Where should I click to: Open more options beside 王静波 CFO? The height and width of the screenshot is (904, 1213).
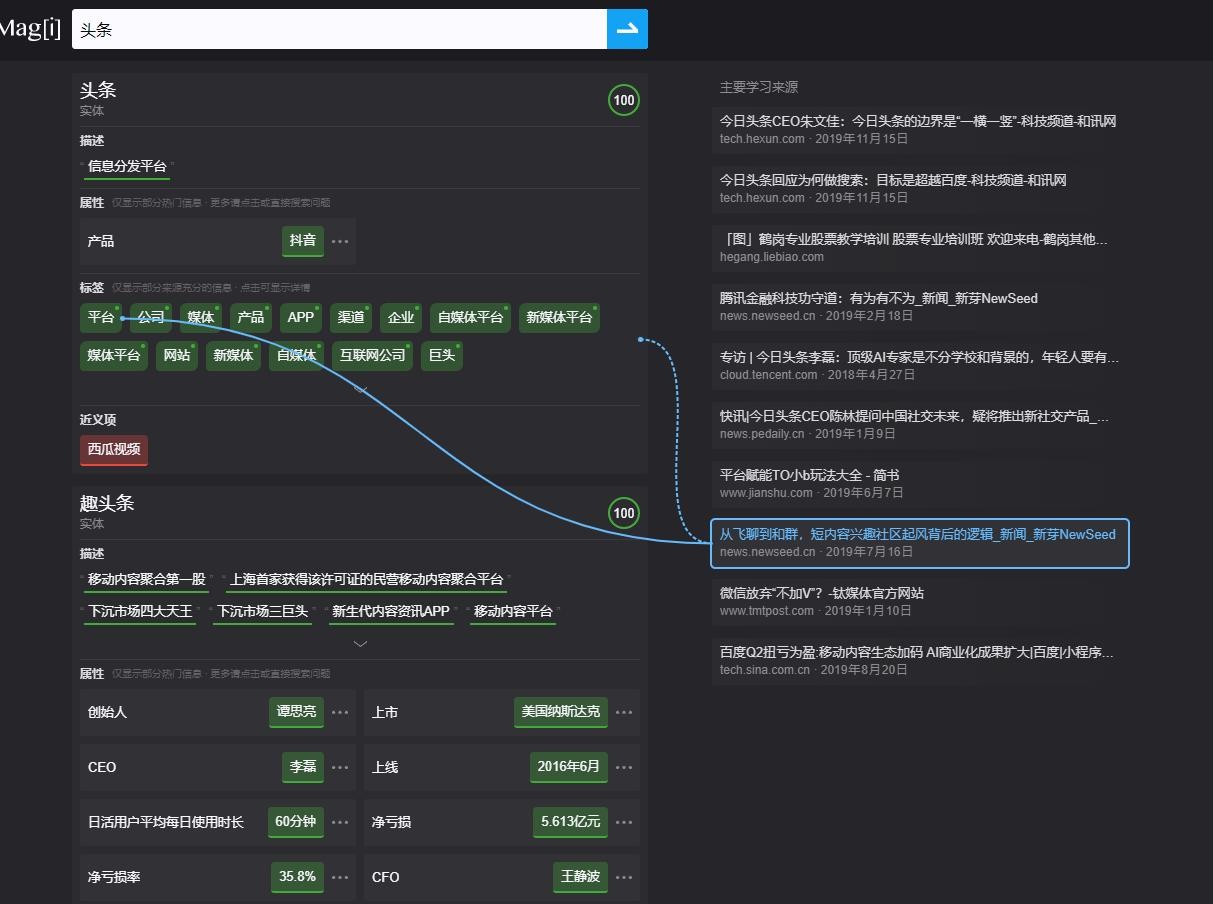(624, 877)
